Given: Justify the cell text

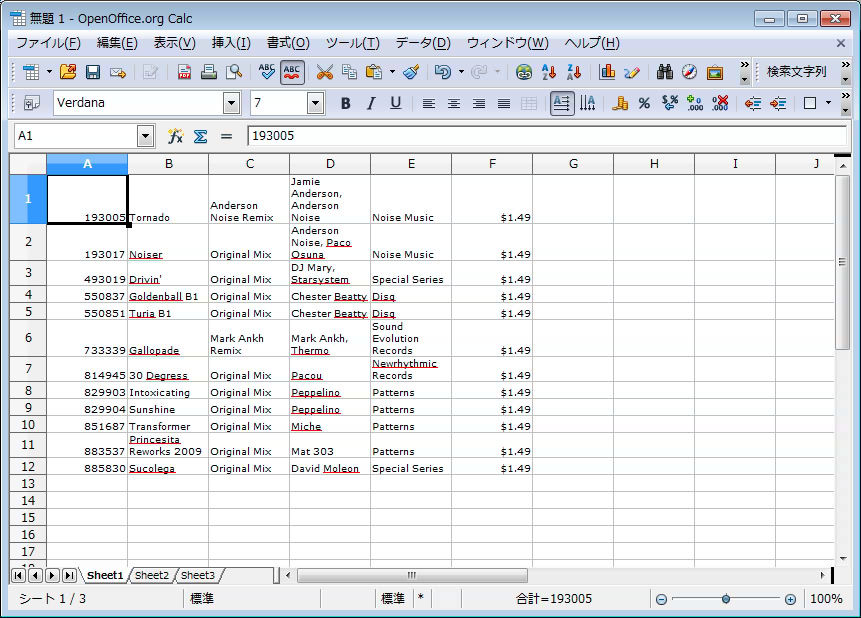Looking at the screenshot, I should tap(504, 103).
